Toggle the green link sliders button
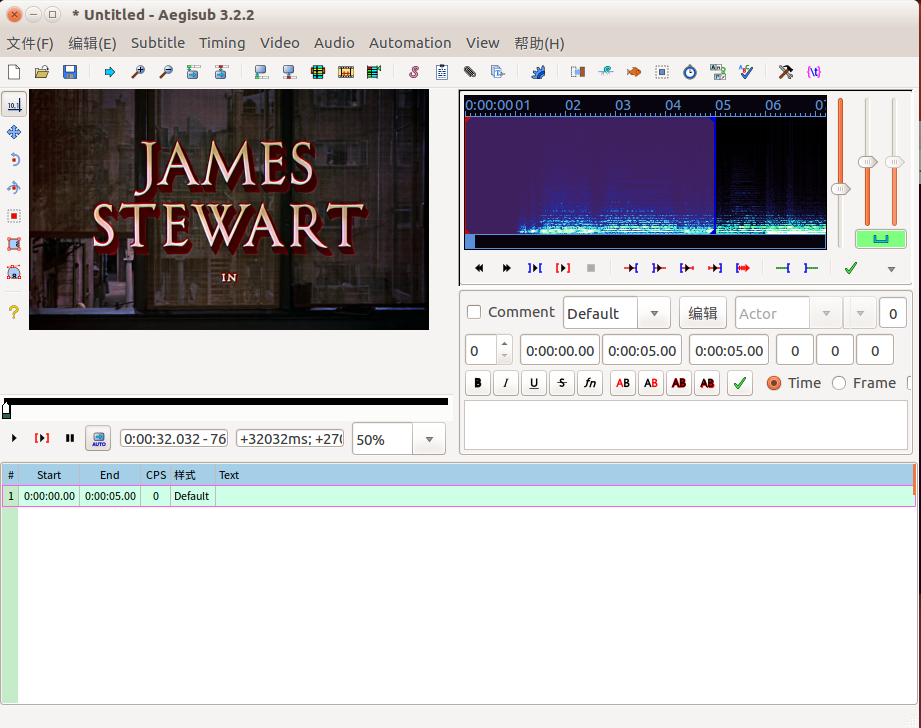The width and height of the screenshot is (921, 728). pyautogui.click(x=880, y=239)
